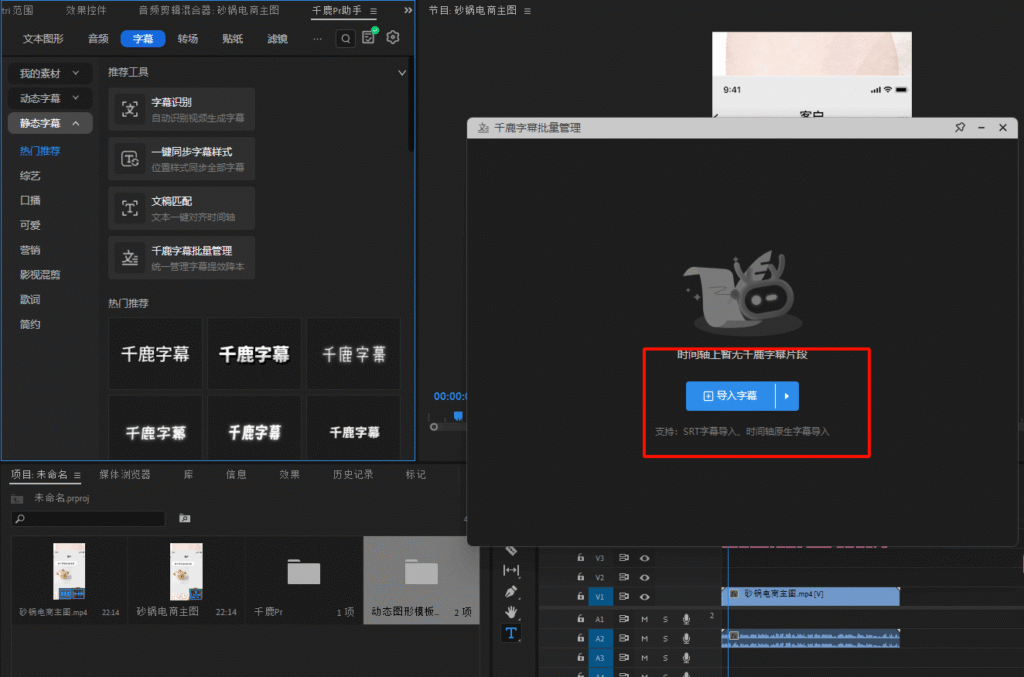Toggle visibility eye for track V1

[x=645, y=597]
